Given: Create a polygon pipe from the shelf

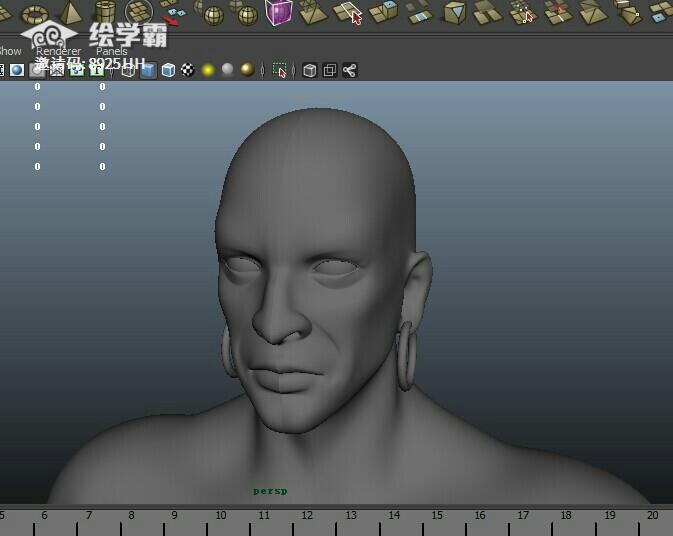Looking at the screenshot, I should 106,12.
